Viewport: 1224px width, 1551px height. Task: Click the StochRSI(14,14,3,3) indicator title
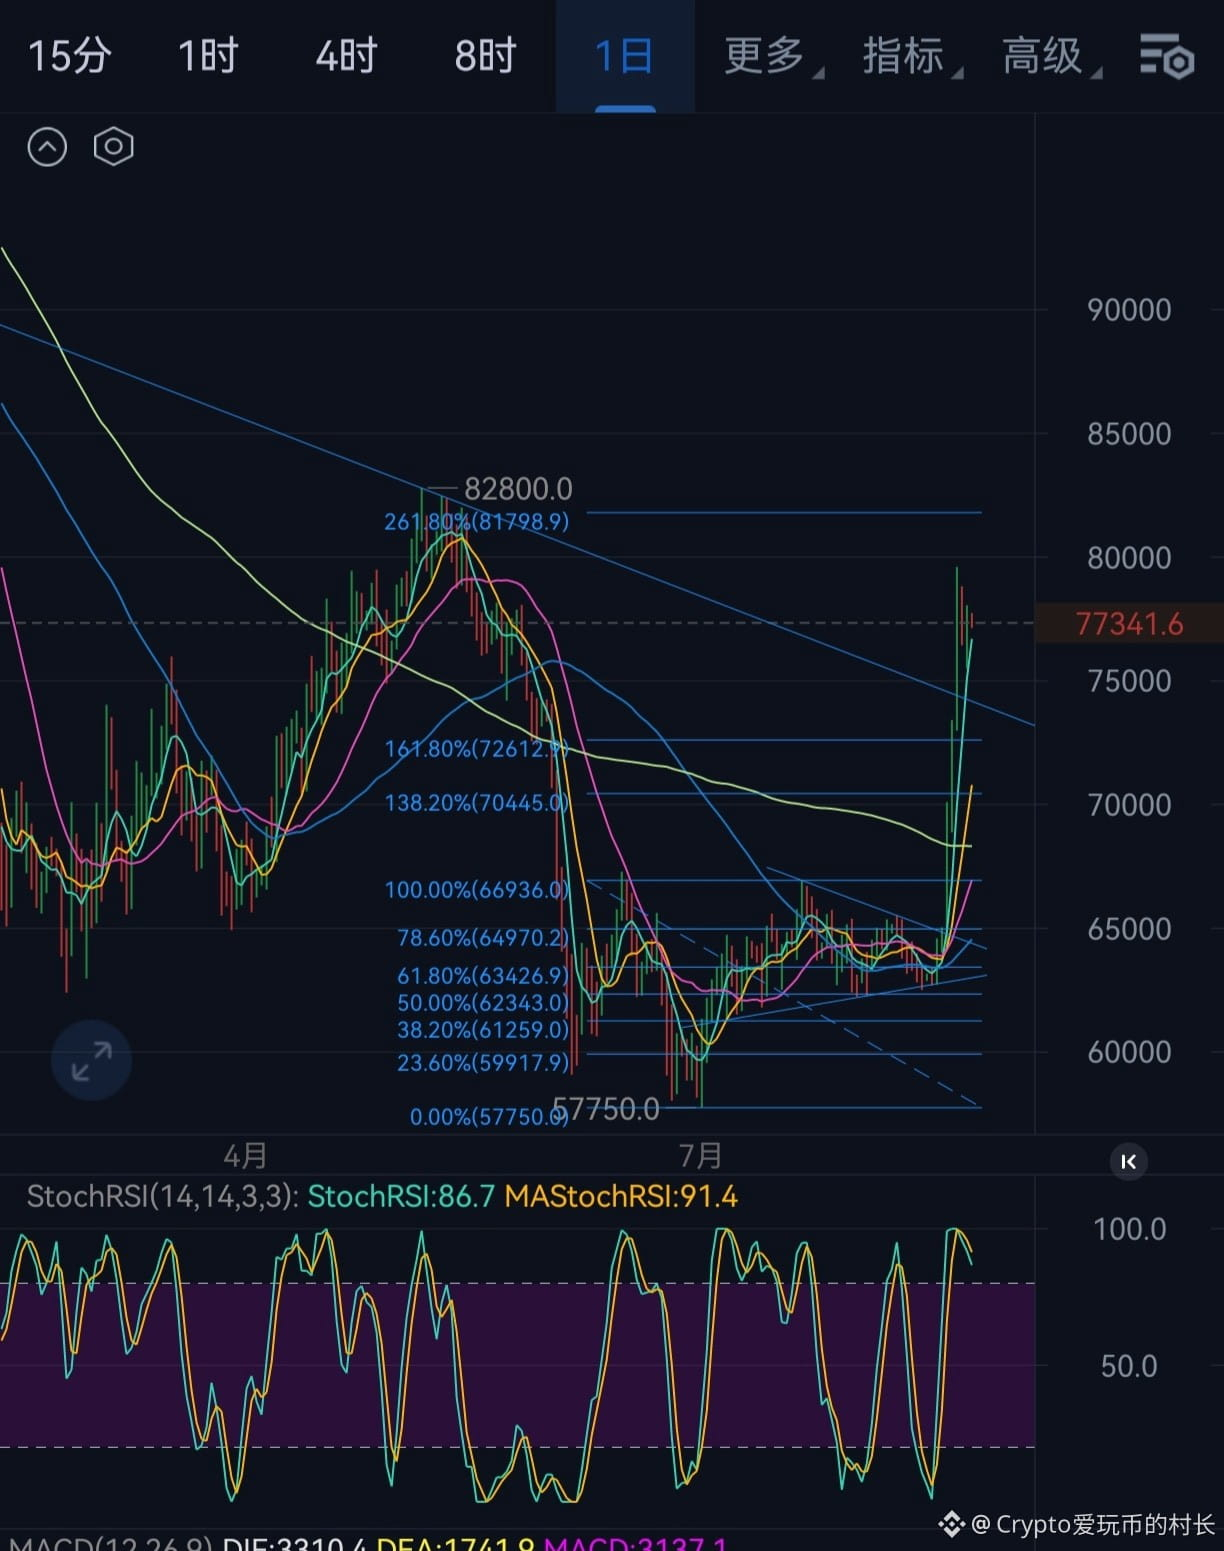162,1197
